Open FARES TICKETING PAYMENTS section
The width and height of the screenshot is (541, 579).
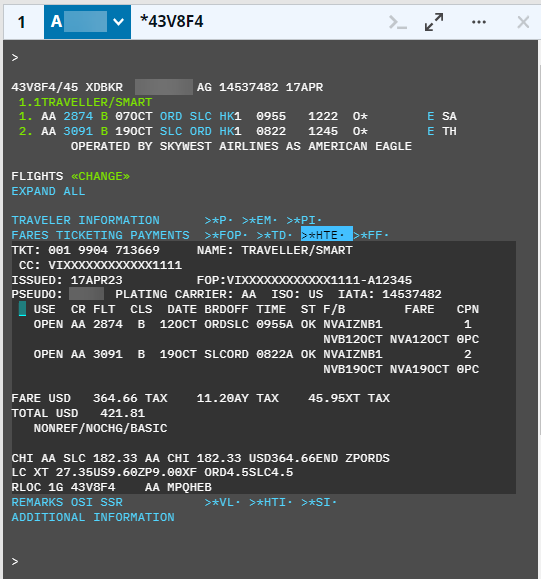pos(100,235)
